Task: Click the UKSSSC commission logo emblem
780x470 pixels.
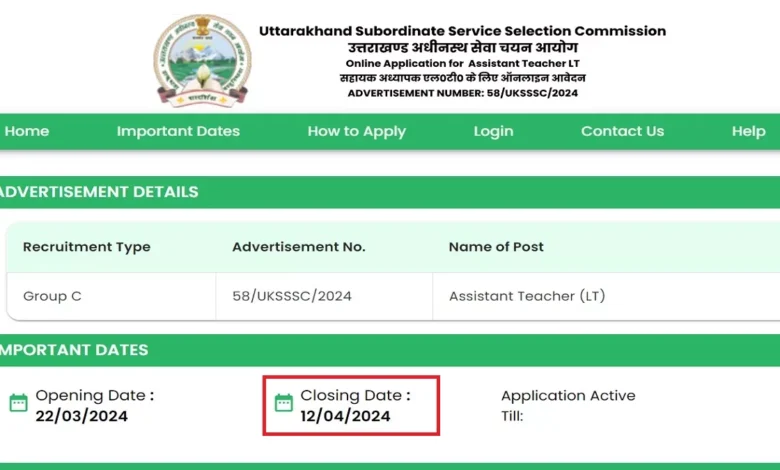Action: [202, 62]
